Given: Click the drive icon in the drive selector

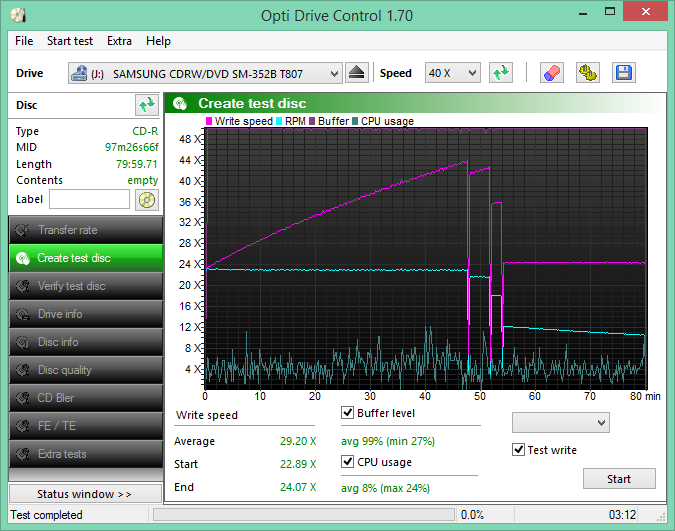Looking at the screenshot, I should point(79,73).
